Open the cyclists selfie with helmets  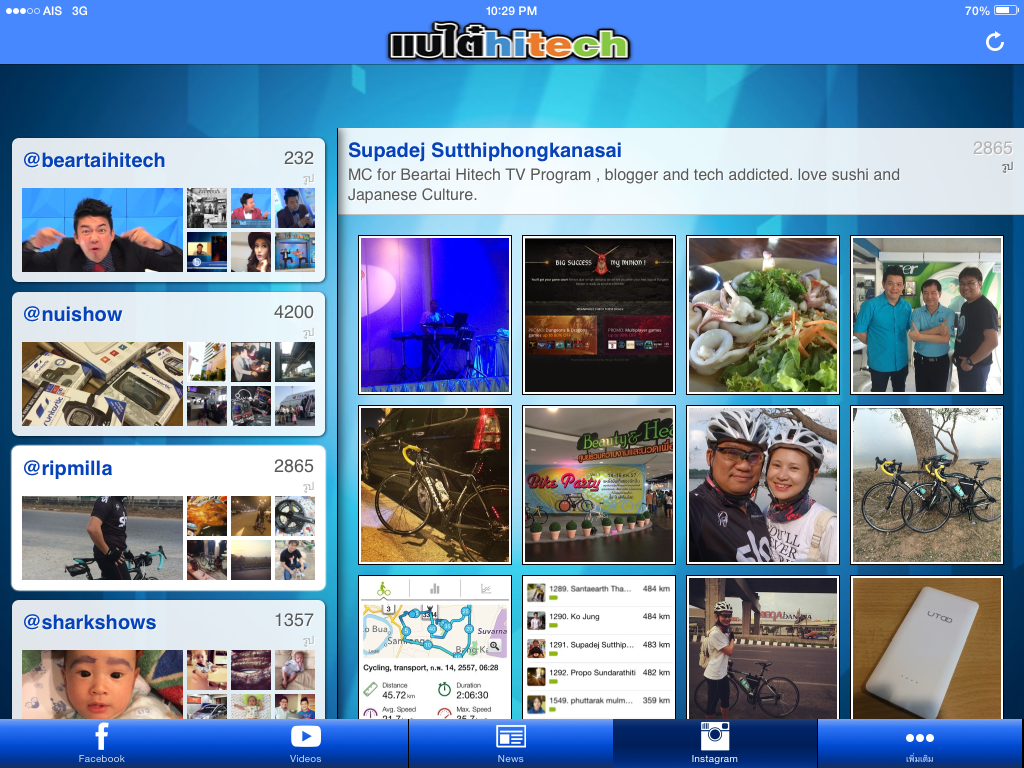(x=763, y=485)
